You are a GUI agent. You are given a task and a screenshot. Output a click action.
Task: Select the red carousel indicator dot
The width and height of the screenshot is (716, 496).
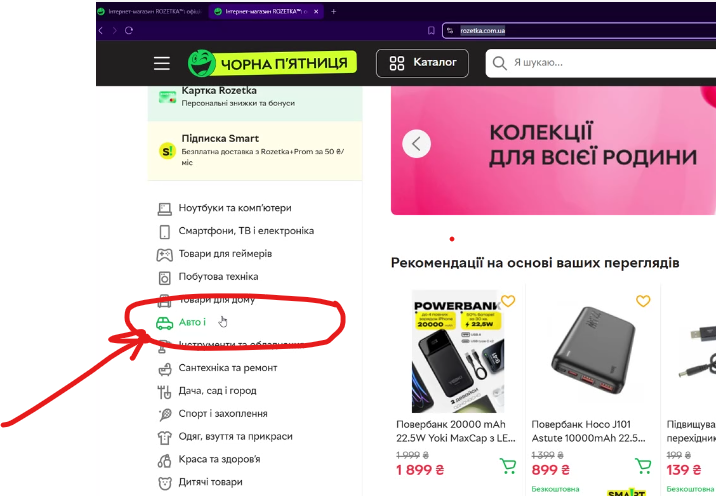[x=452, y=239]
